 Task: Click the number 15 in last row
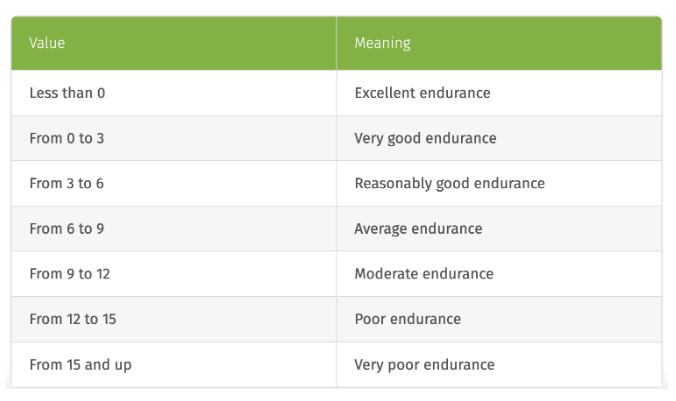tap(74, 365)
